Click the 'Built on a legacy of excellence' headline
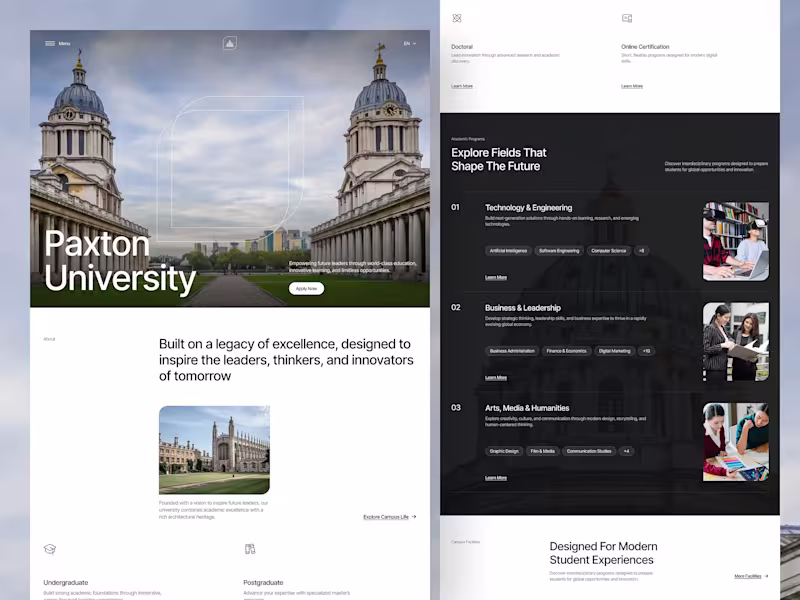This screenshot has width=800, height=600. point(286,360)
